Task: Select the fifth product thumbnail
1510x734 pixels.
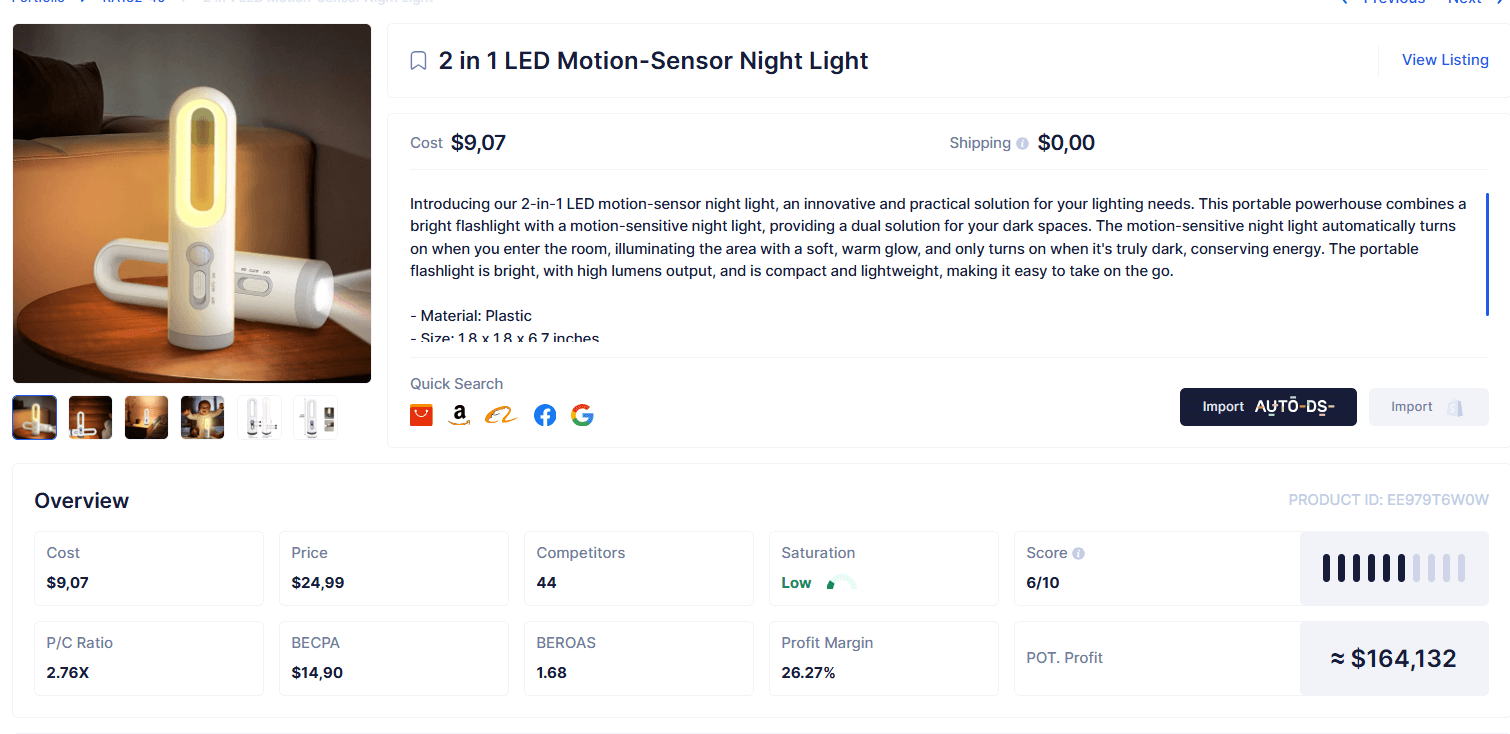Action: 259,417
